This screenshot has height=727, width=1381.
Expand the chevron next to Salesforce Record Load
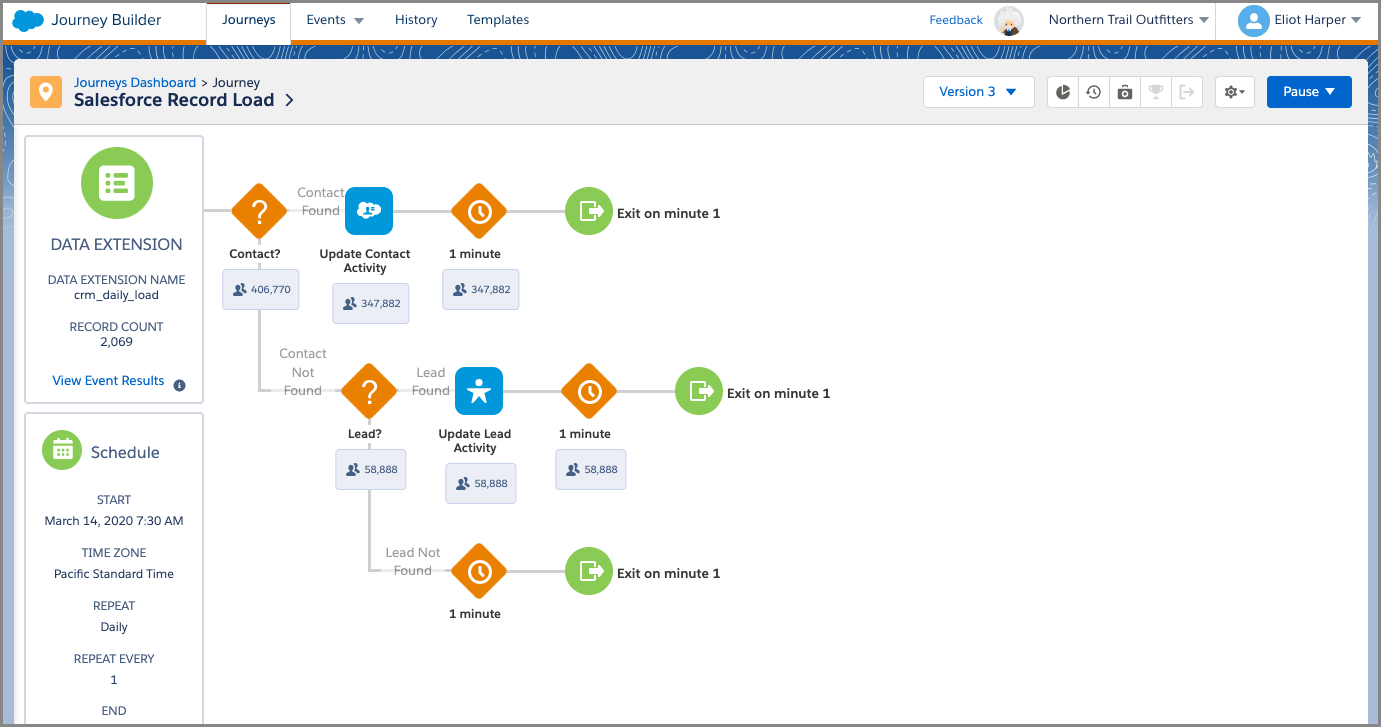(x=289, y=100)
